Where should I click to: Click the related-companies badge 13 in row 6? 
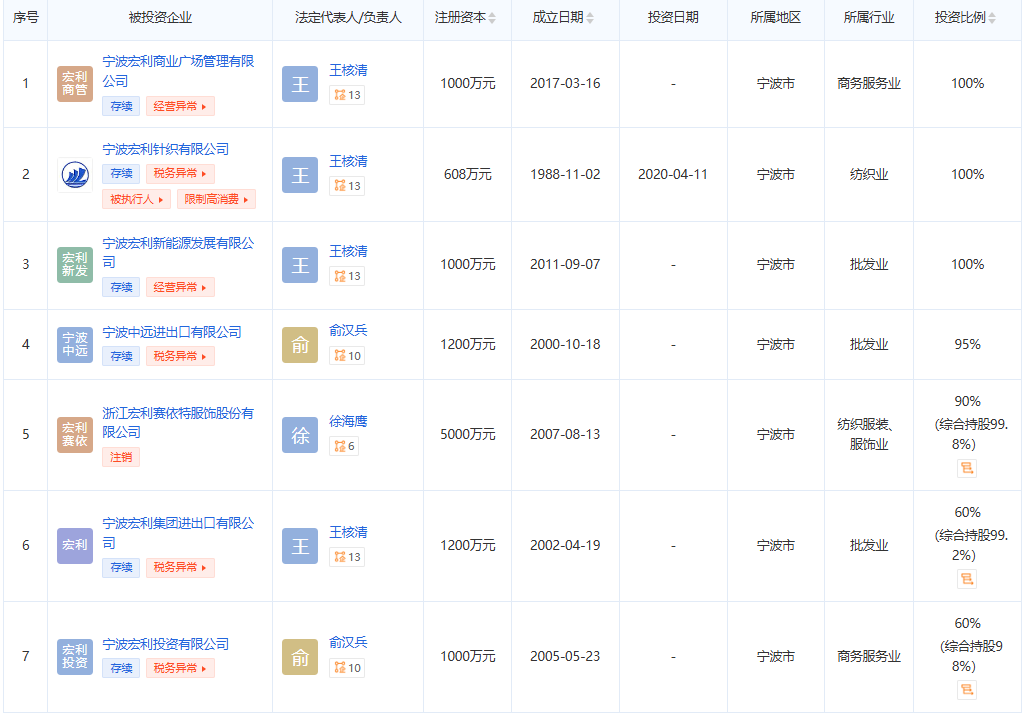347,557
